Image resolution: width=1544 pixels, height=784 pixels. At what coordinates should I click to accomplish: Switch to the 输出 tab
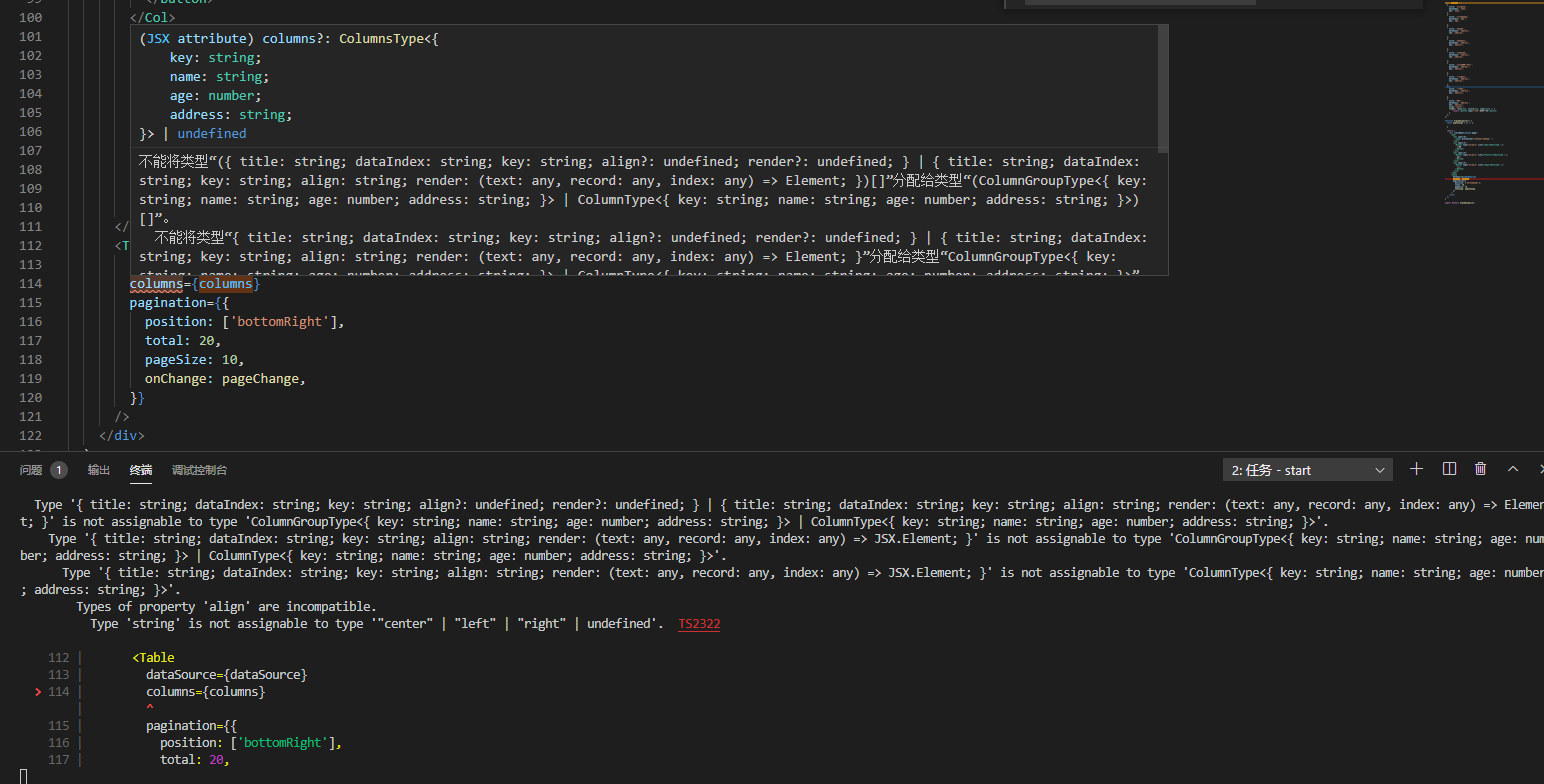(x=98, y=470)
